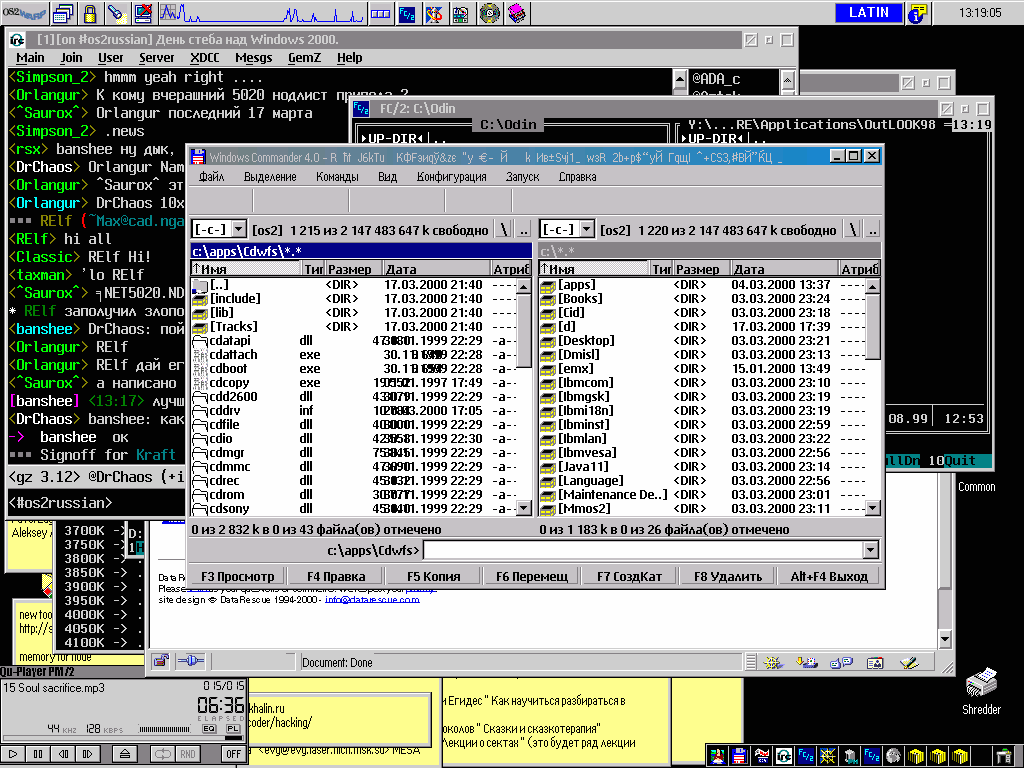Launch FC/2 from the WarpCenter top bar
This screenshot has height=768, width=1024.
(407, 13)
